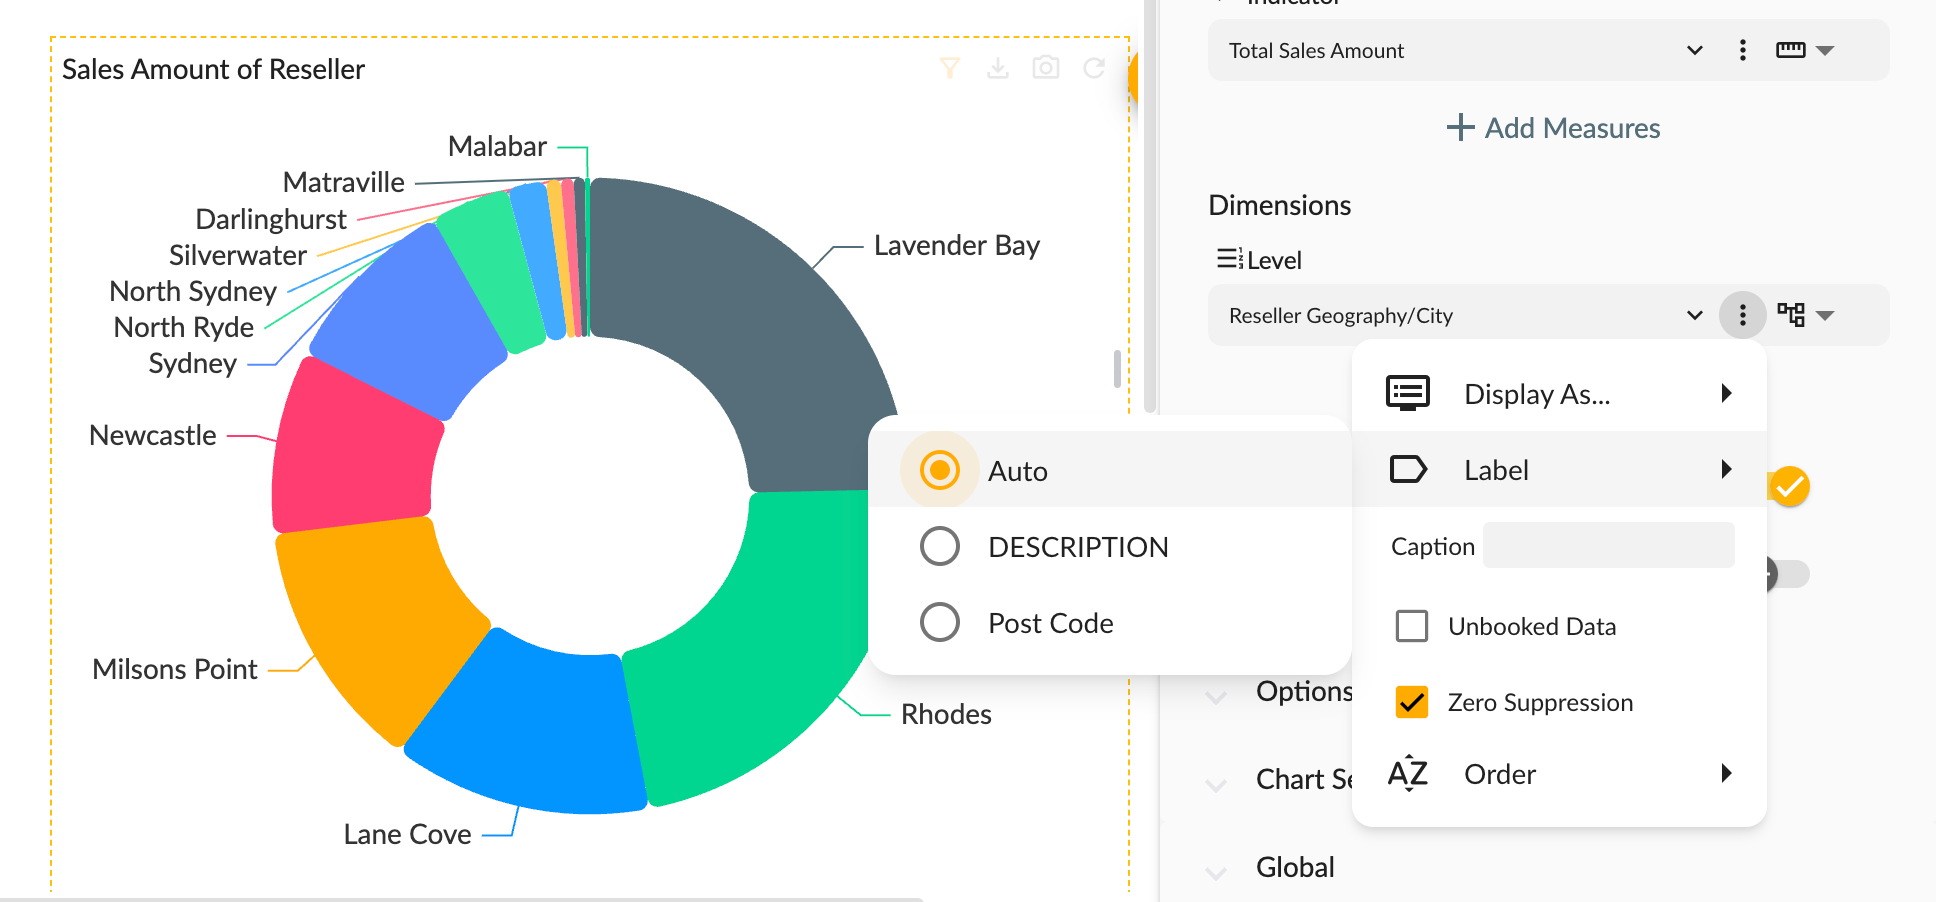Open the Total Sales Amount dropdown
1936x902 pixels.
[1694, 51]
